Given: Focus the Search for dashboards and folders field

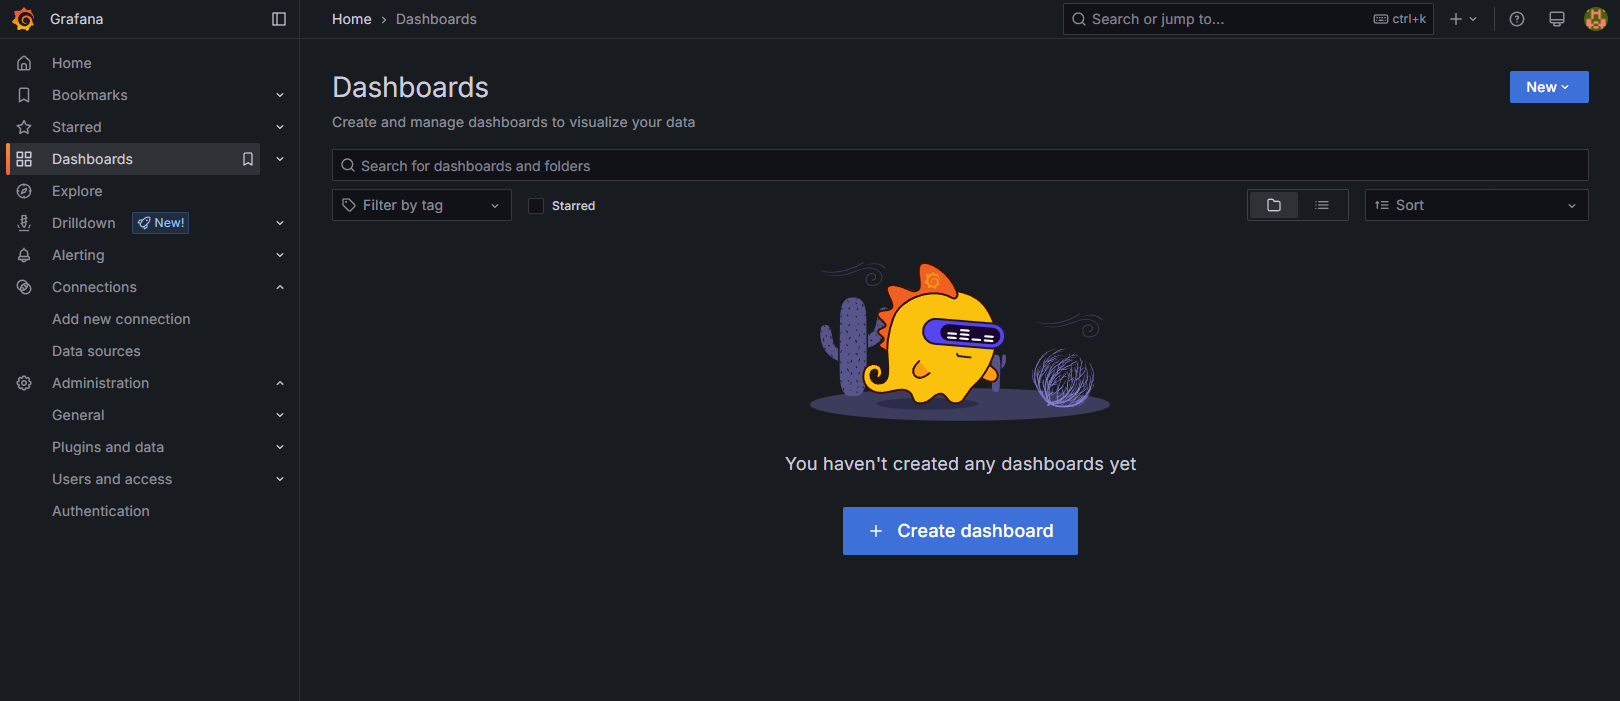Looking at the screenshot, I should (x=960, y=165).
